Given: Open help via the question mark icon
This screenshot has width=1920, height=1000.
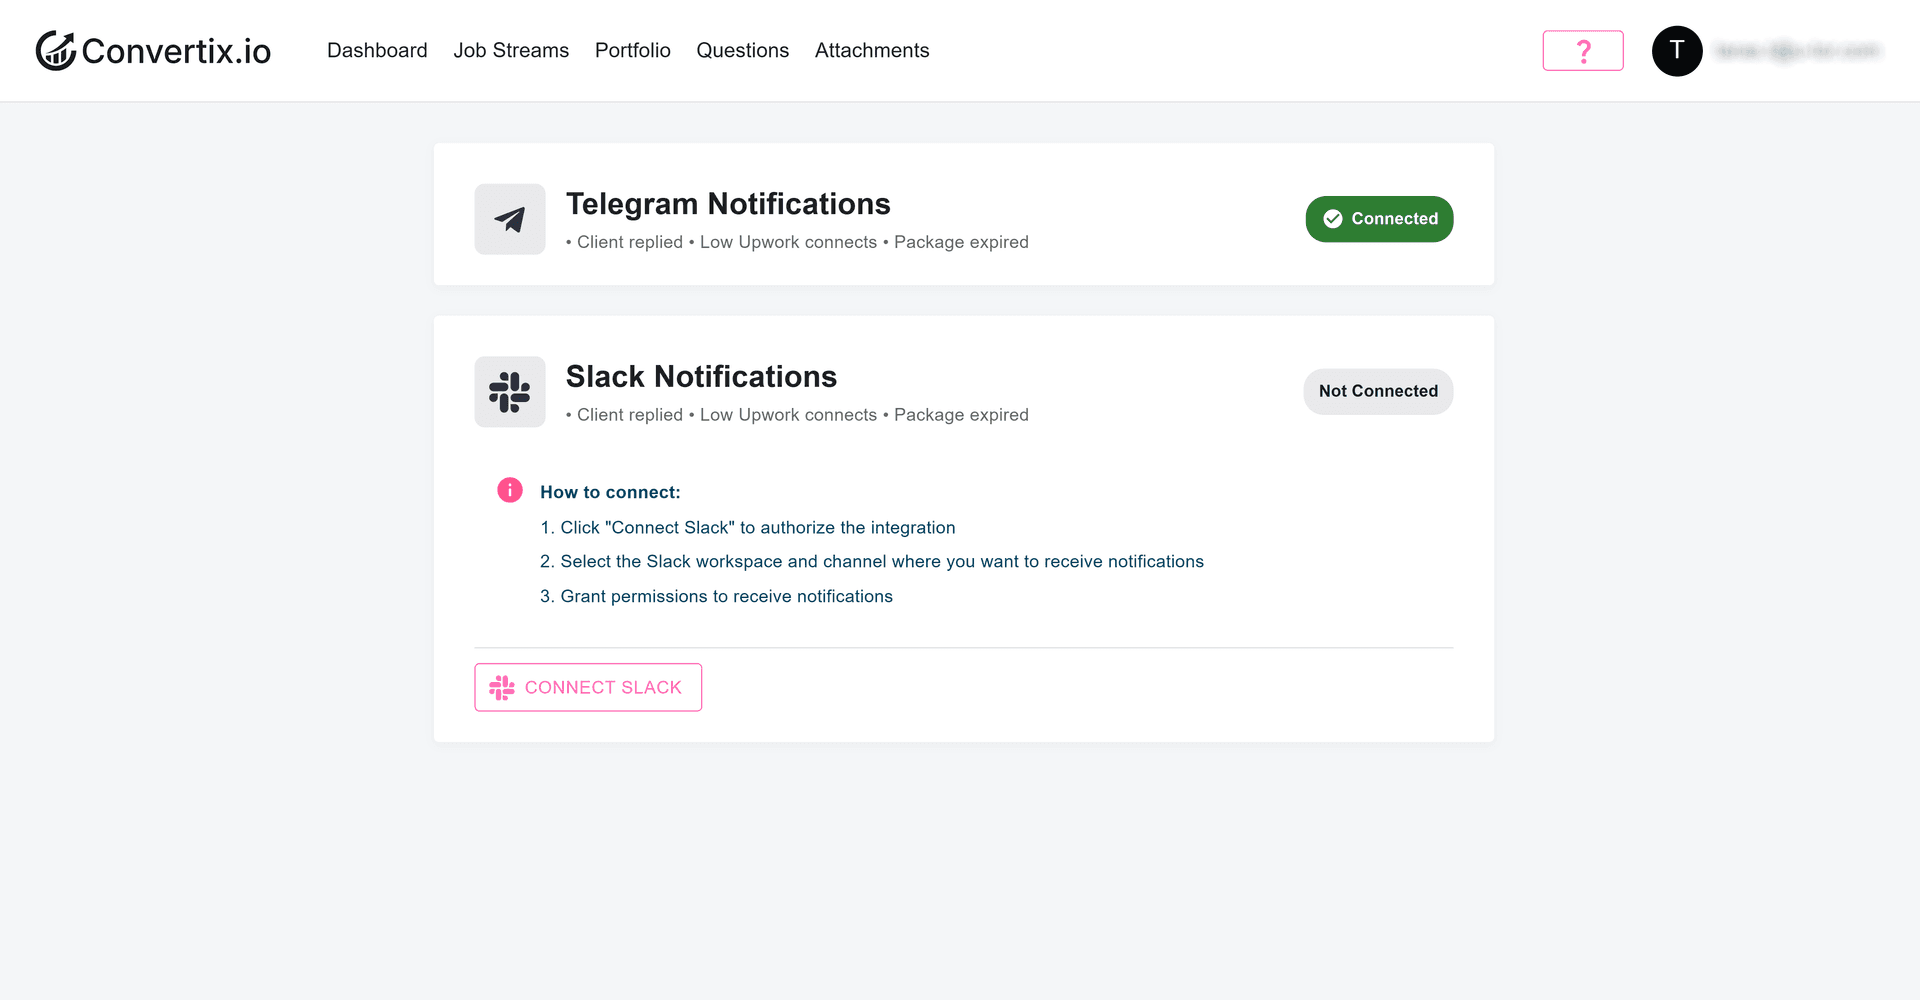Looking at the screenshot, I should pos(1583,50).
